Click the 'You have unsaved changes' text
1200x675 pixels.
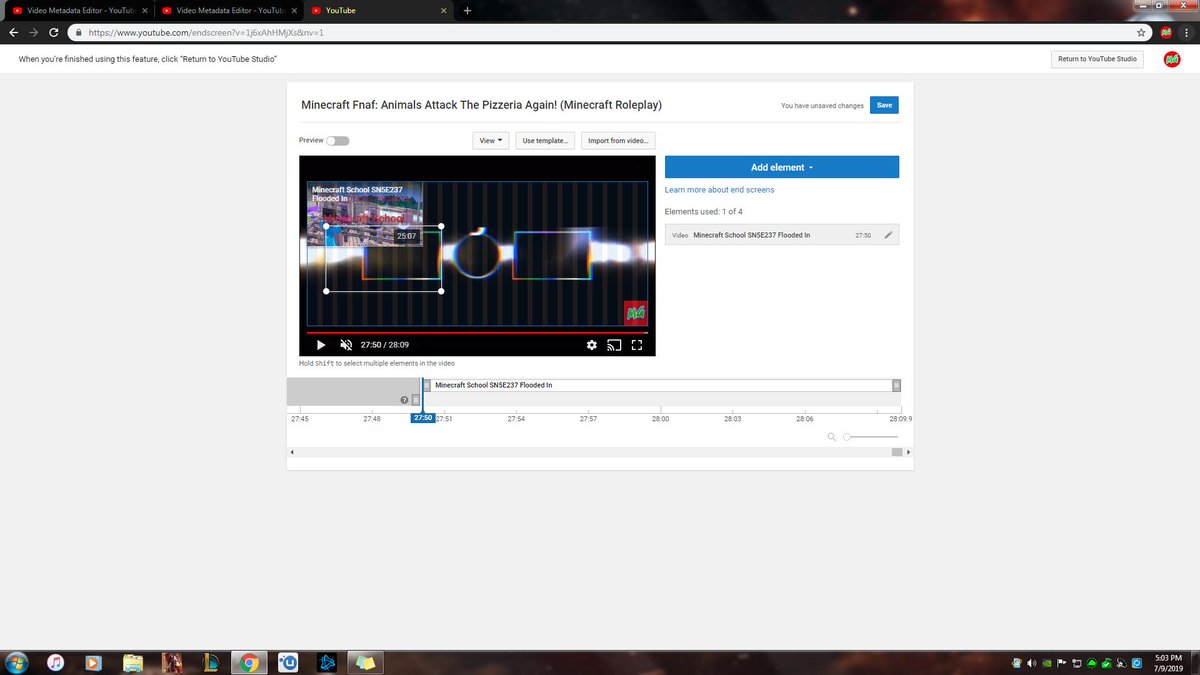point(822,105)
